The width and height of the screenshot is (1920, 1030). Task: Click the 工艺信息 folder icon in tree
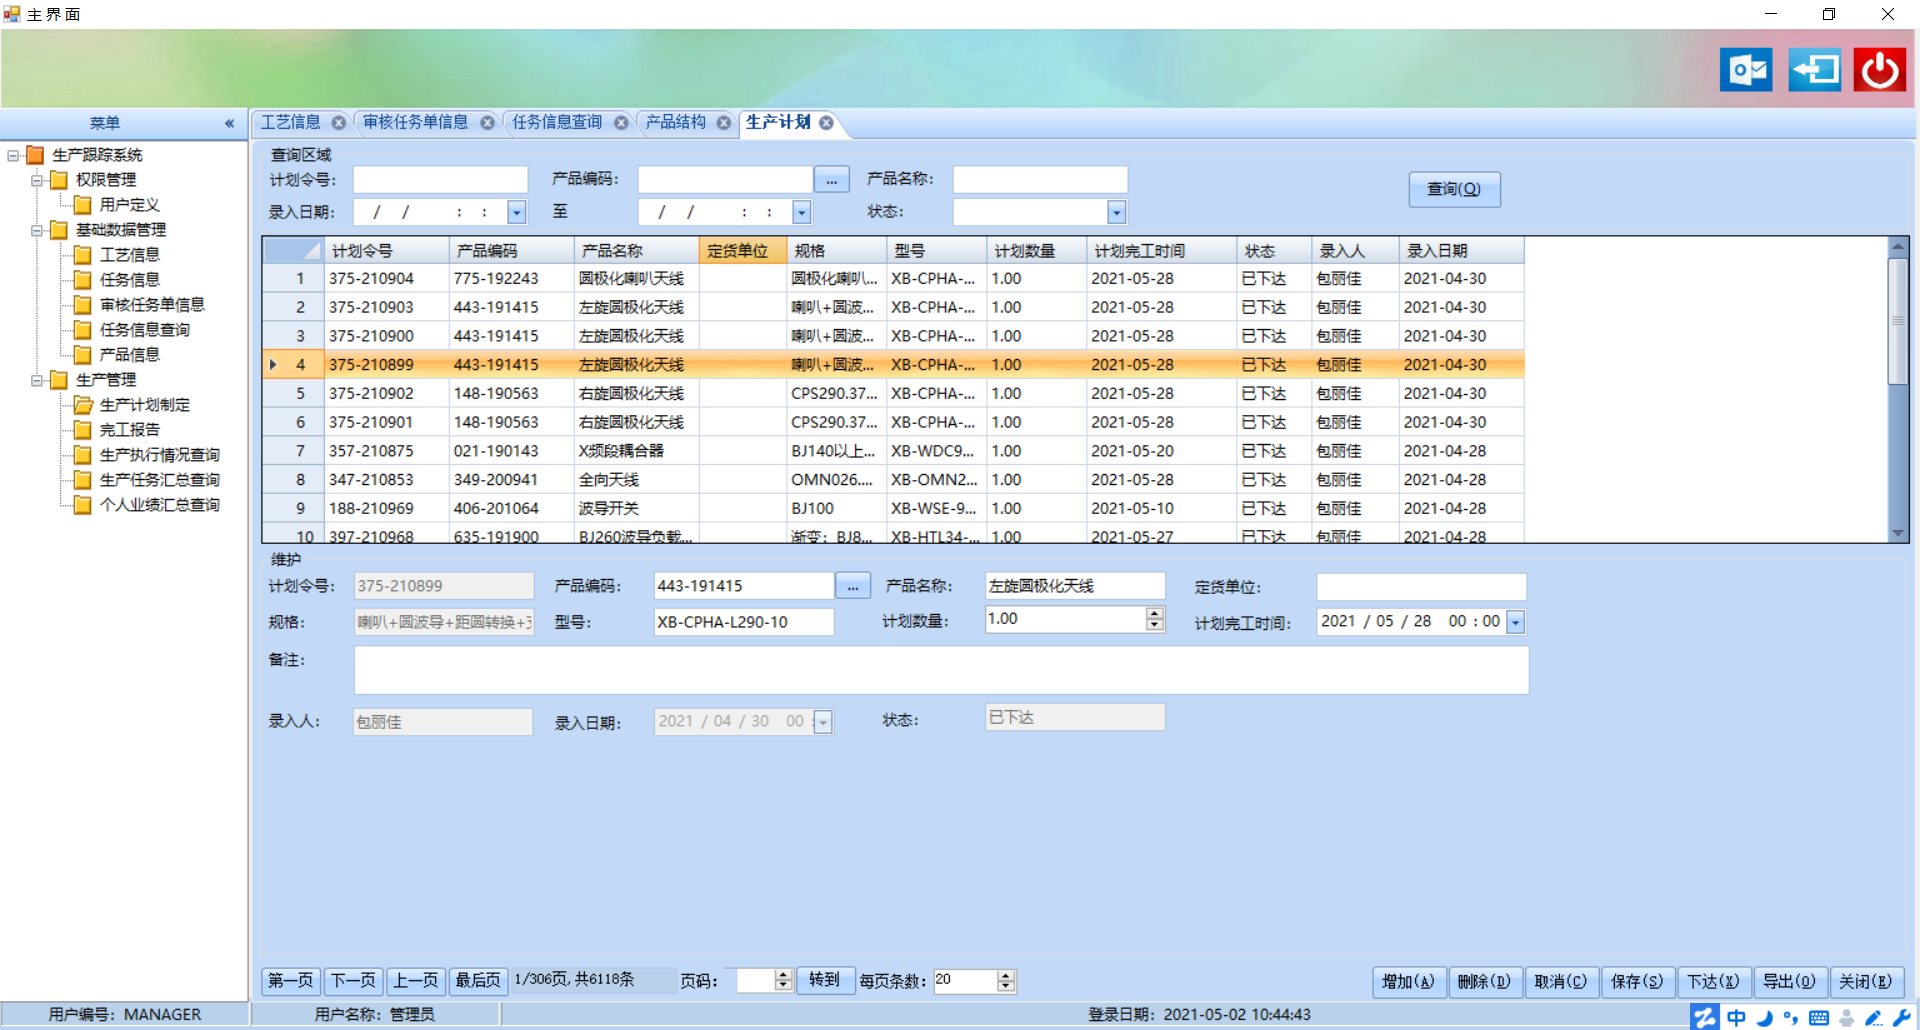(83, 255)
